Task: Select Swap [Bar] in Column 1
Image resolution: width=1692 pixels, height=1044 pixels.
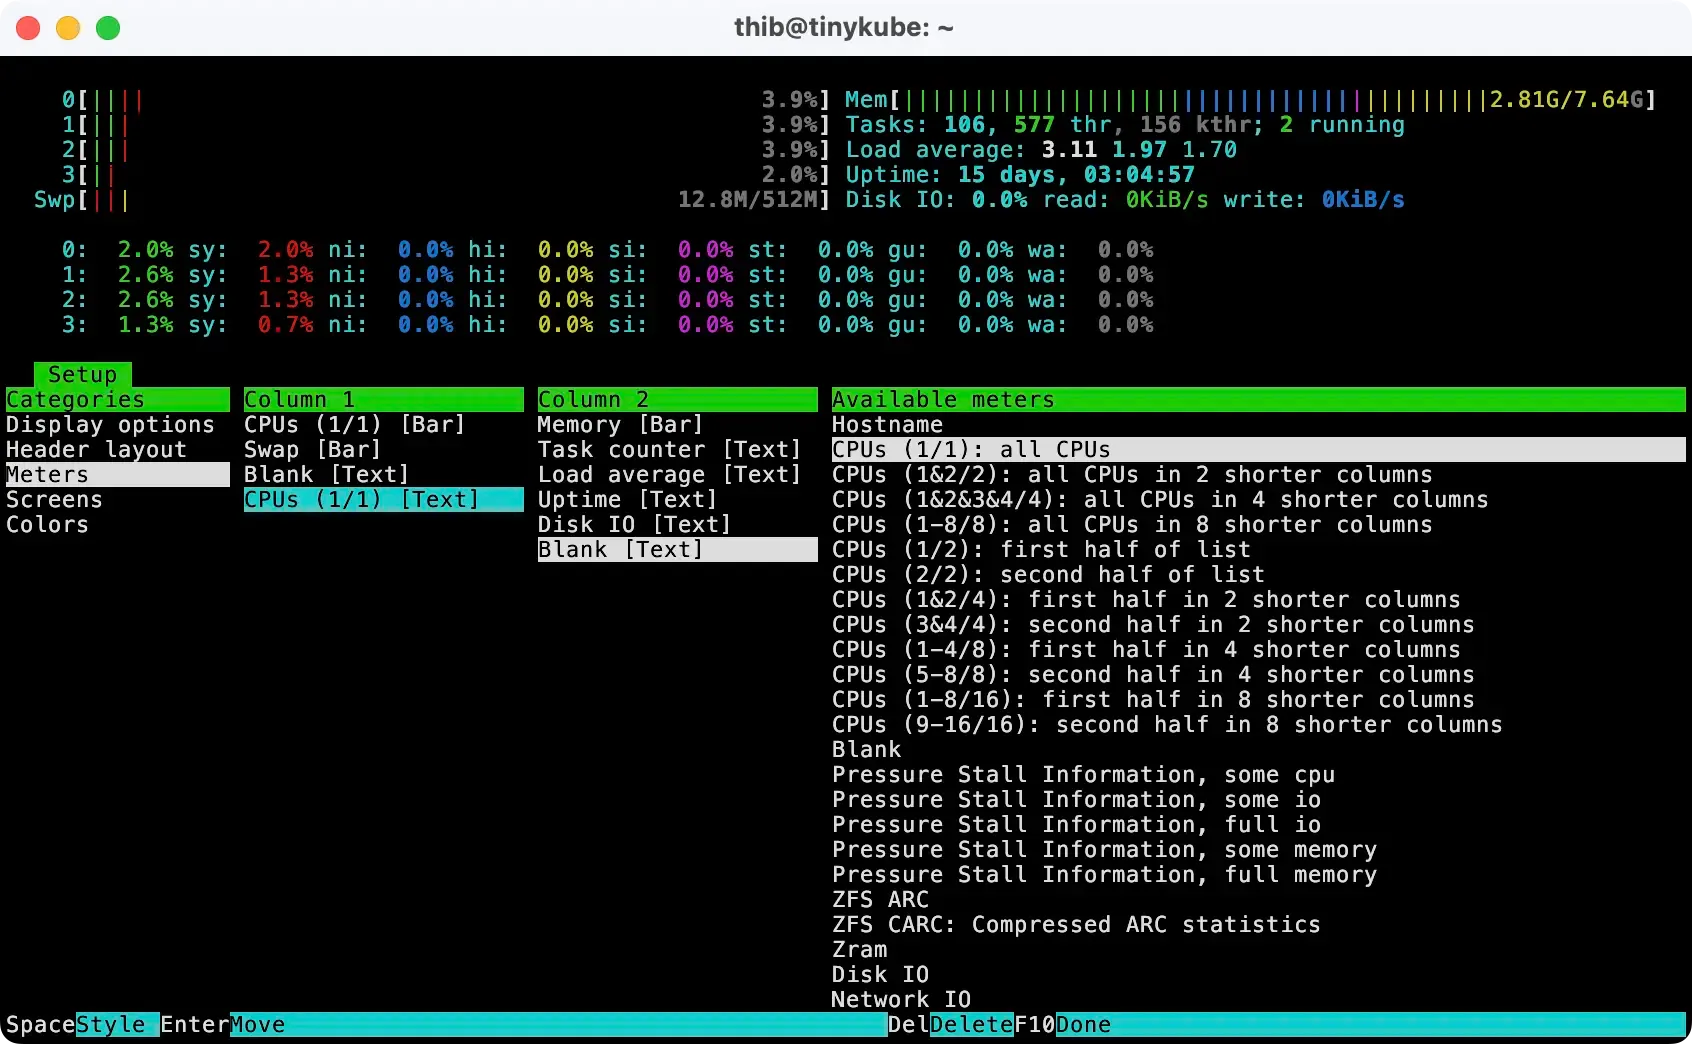Action: coord(313,449)
